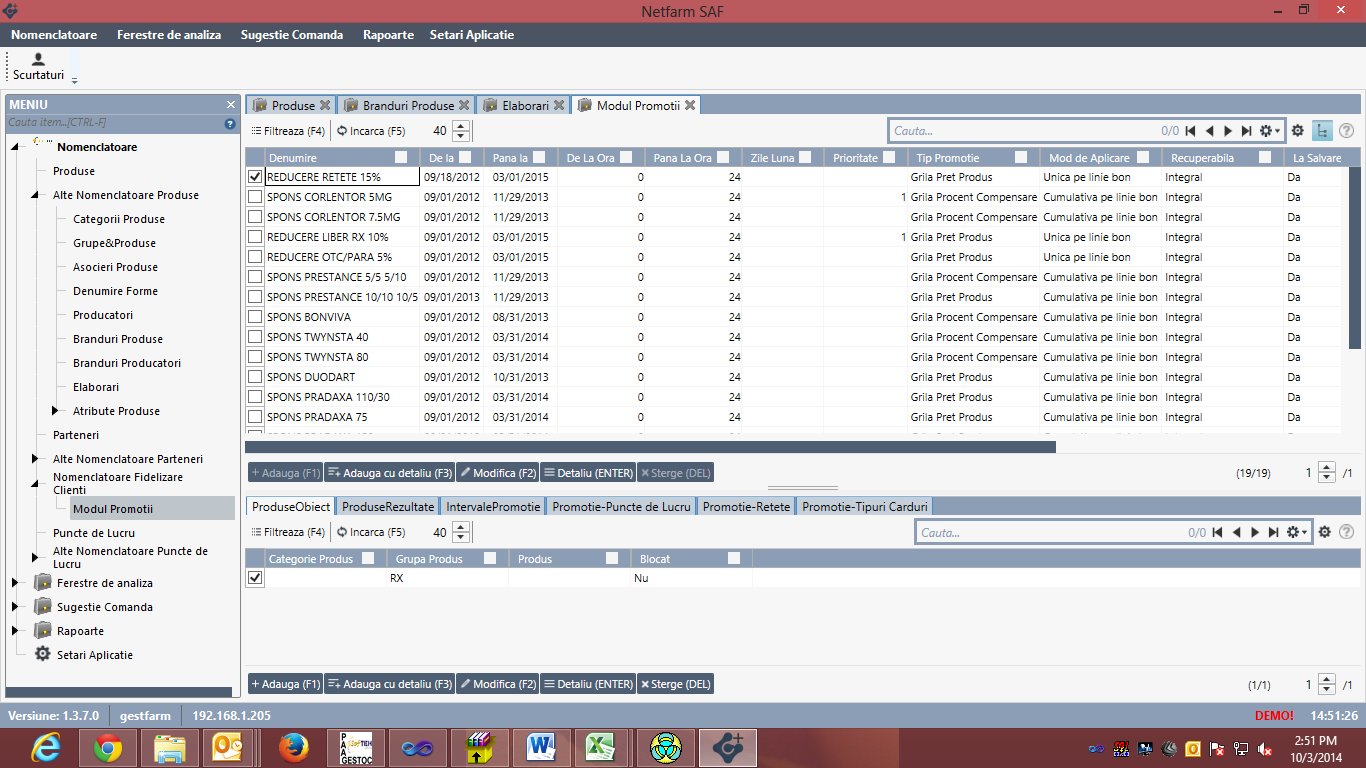This screenshot has height=768, width=1366.
Task: Open search options dropdown in bottom grid
Action: point(1298,533)
